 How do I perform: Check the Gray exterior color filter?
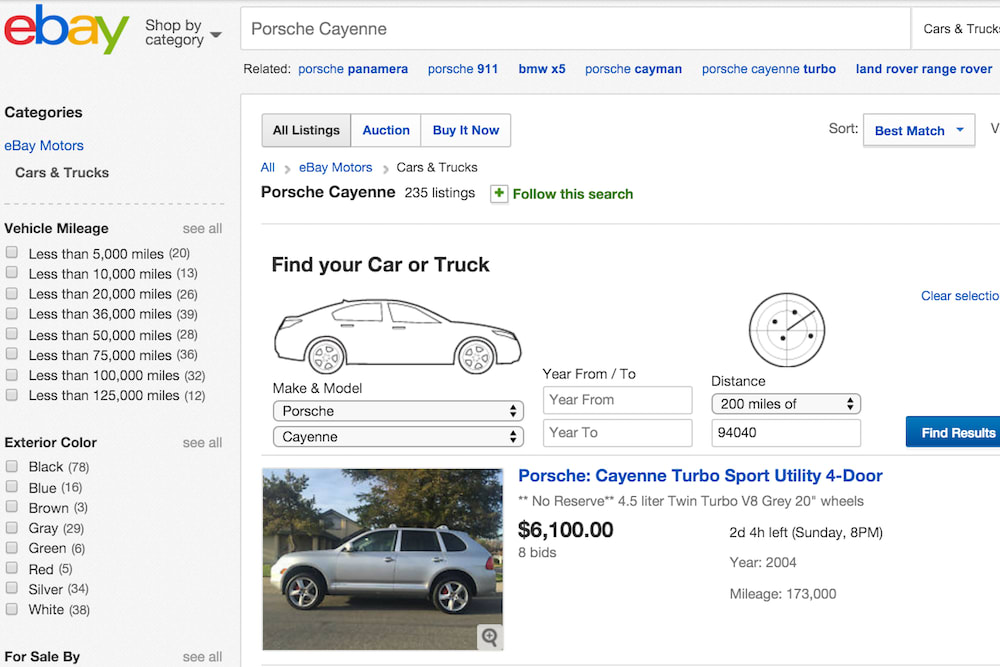coord(11,527)
